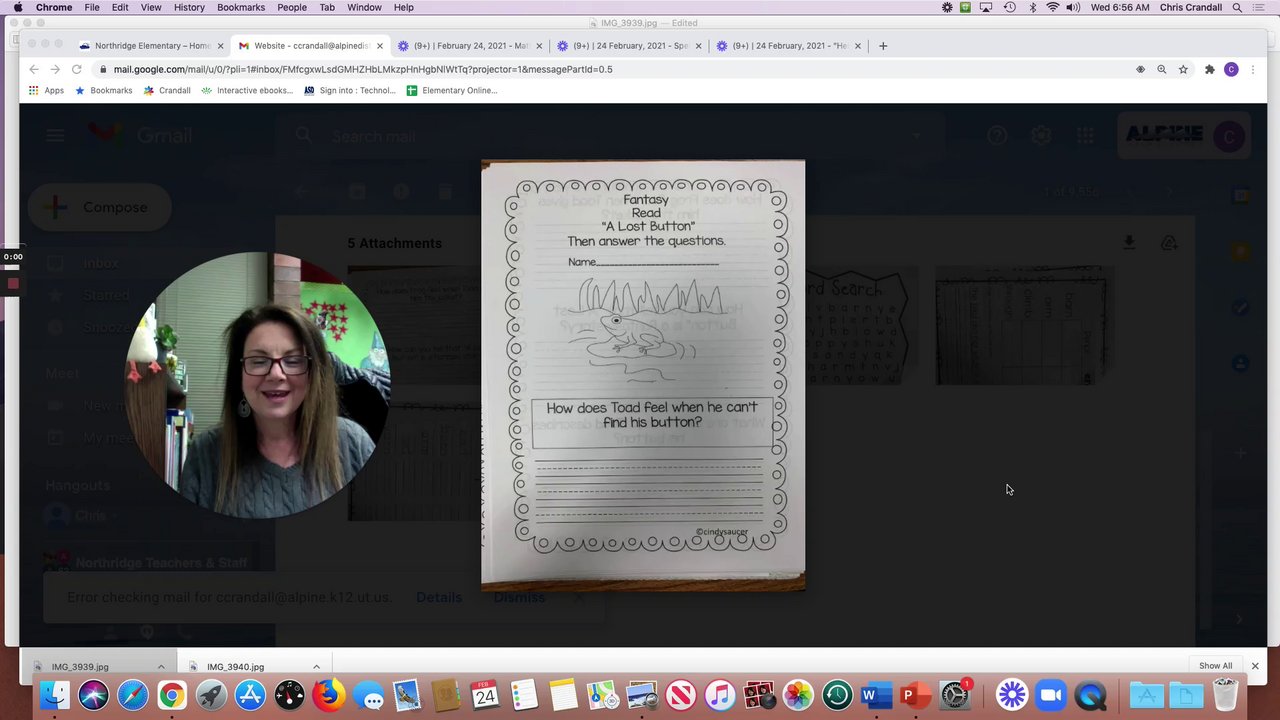
Task: Open iTunes music app from Dock
Action: click(x=720, y=695)
